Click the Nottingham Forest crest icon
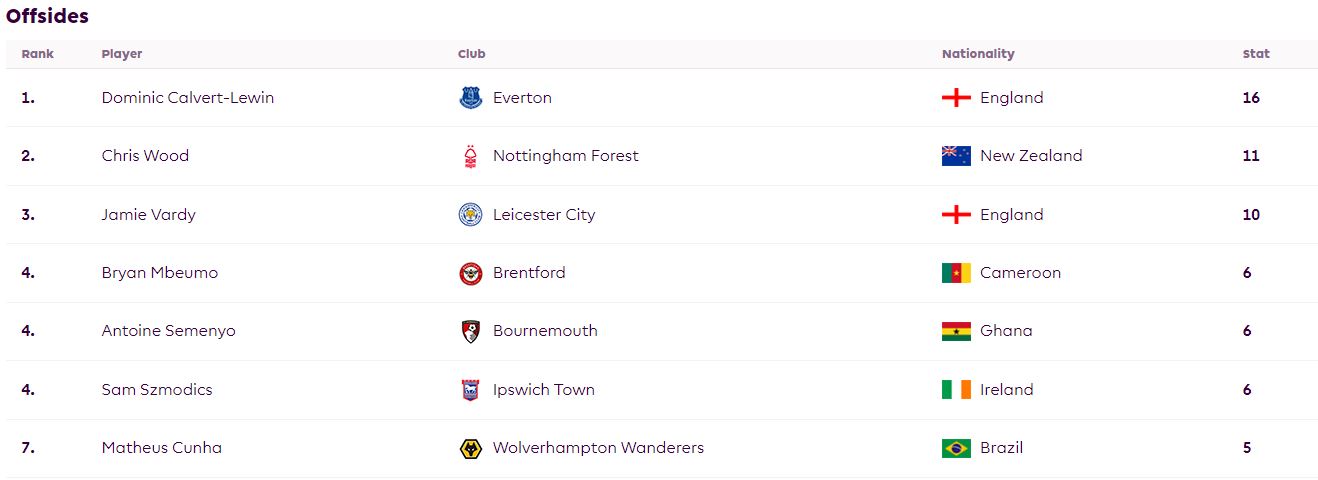Image resolution: width=1318 pixels, height=480 pixels. pyautogui.click(x=470, y=156)
